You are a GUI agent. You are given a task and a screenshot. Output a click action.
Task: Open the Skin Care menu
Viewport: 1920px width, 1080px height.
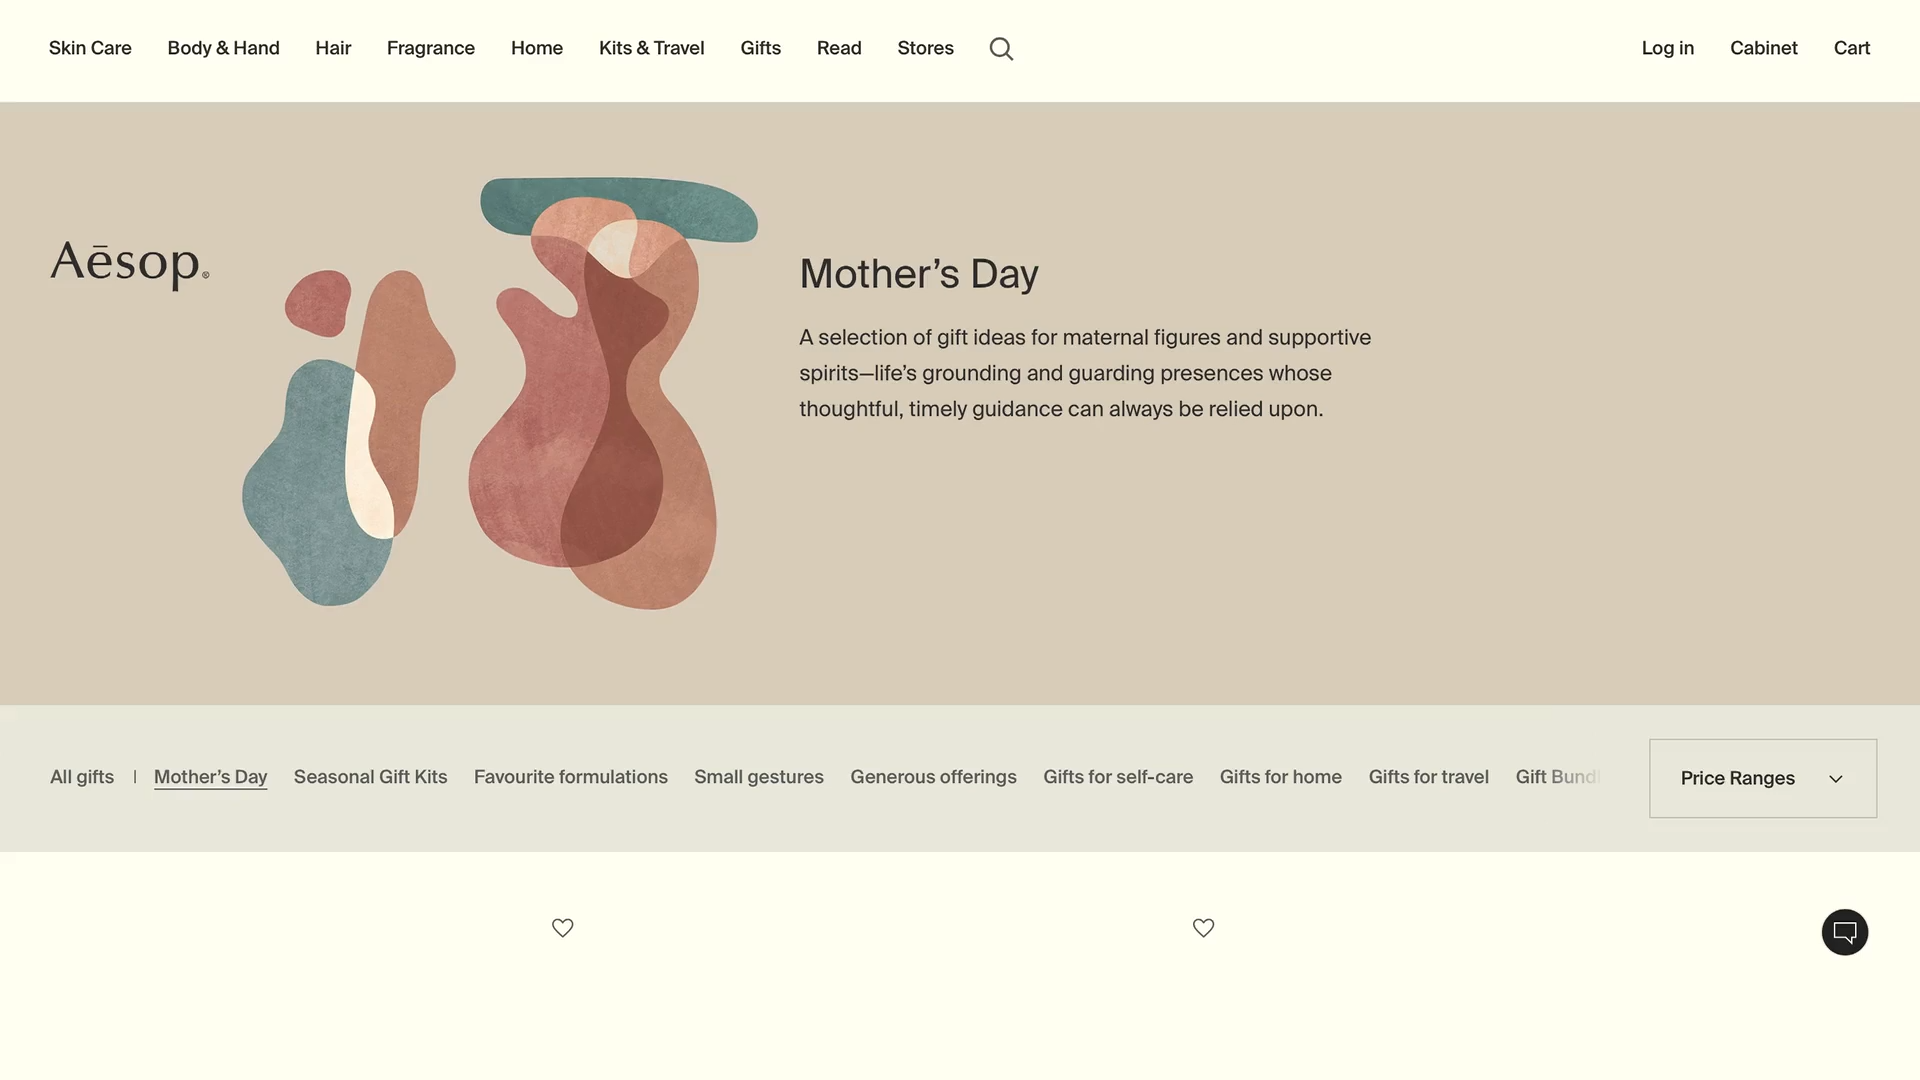point(90,48)
